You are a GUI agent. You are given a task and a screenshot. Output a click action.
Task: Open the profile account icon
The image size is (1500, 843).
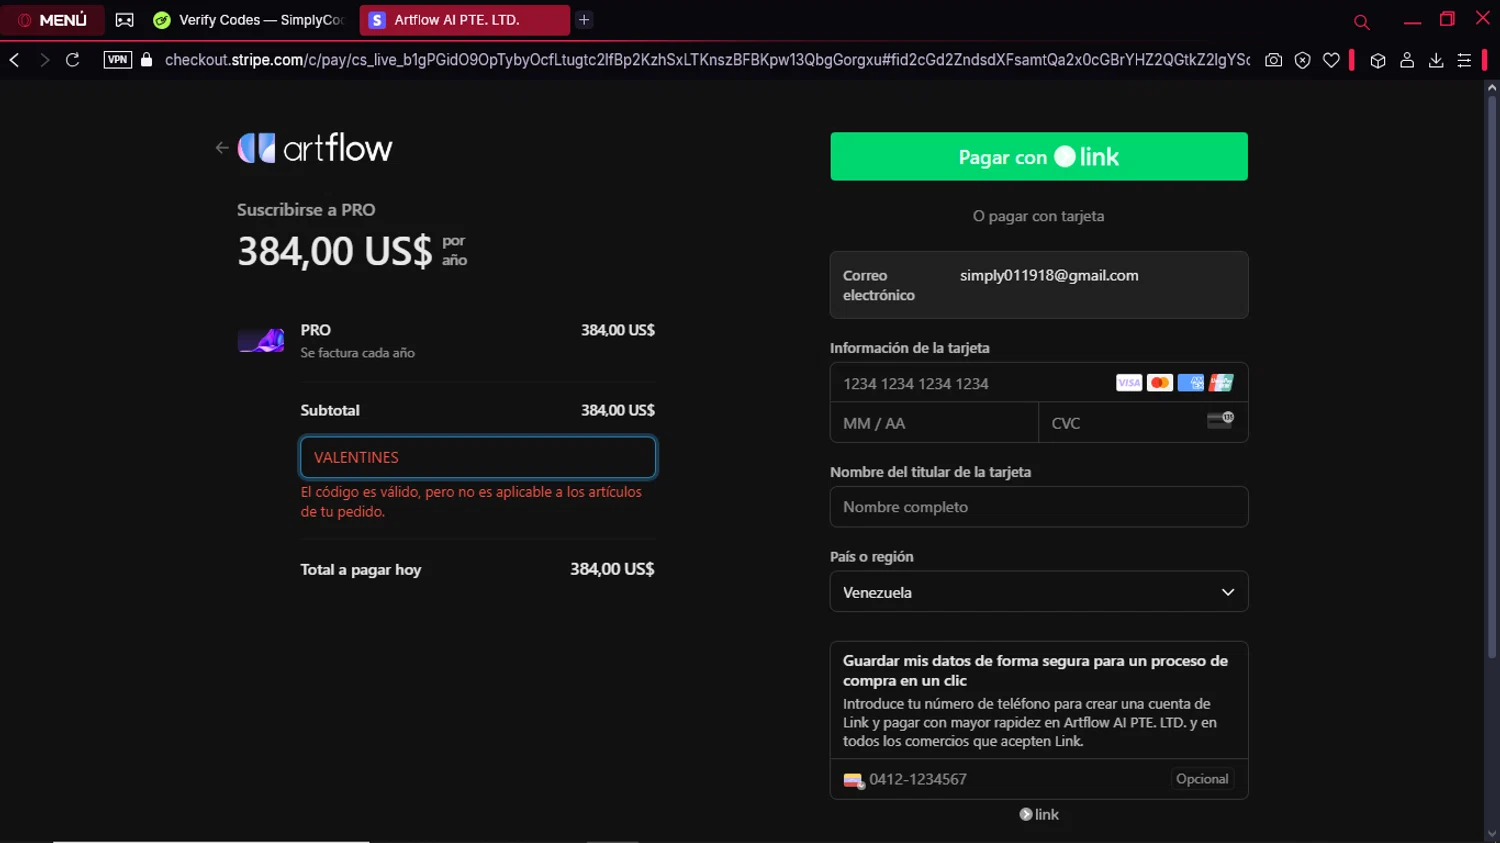(x=1407, y=60)
